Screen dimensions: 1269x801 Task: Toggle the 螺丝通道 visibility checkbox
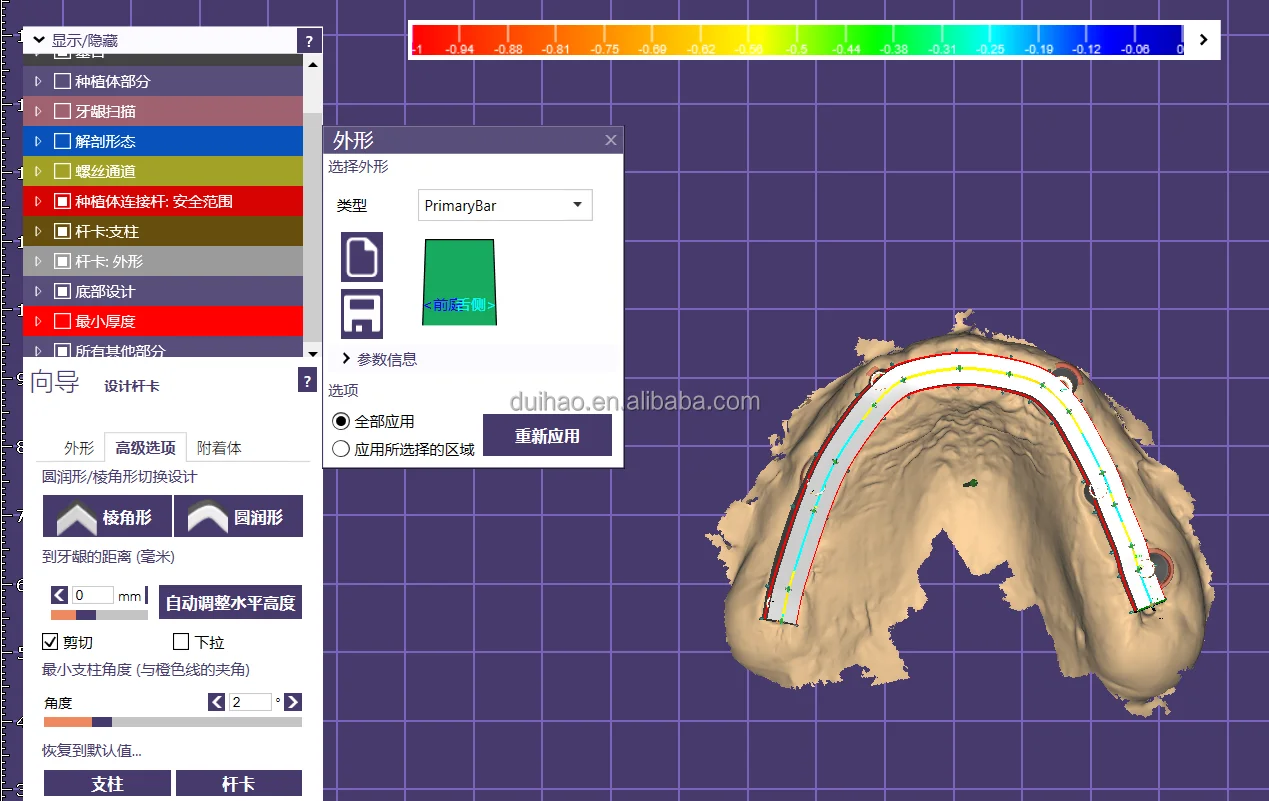pyautogui.click(x=62, y=171)
